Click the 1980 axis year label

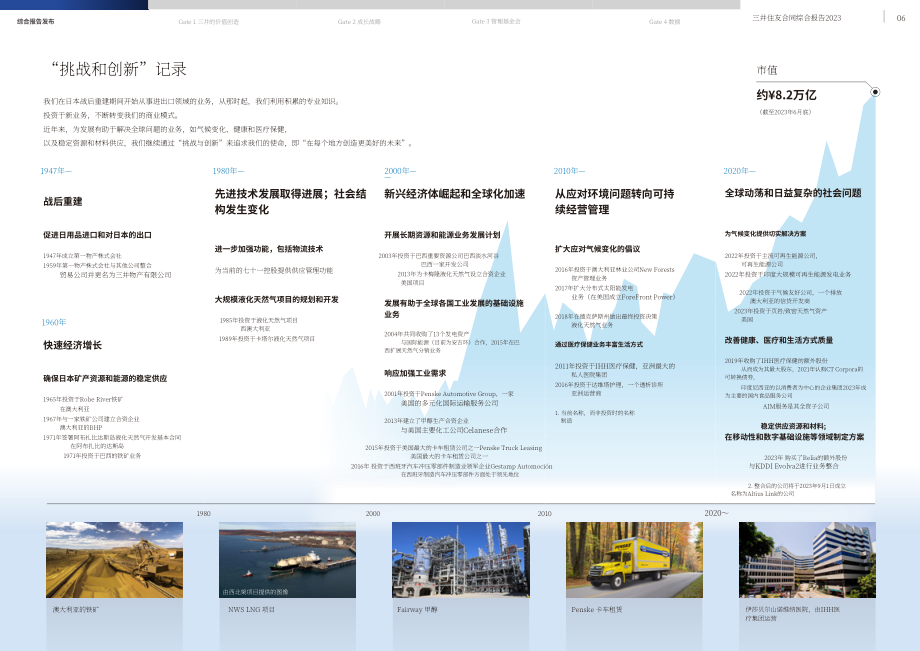[x=204, y=514]
